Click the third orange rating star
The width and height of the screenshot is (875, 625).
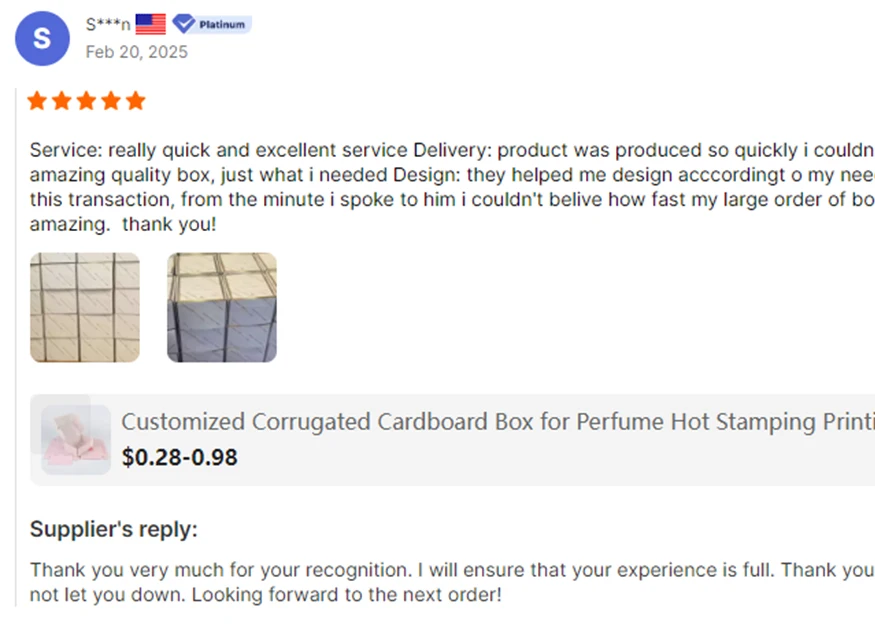(86, 101)
